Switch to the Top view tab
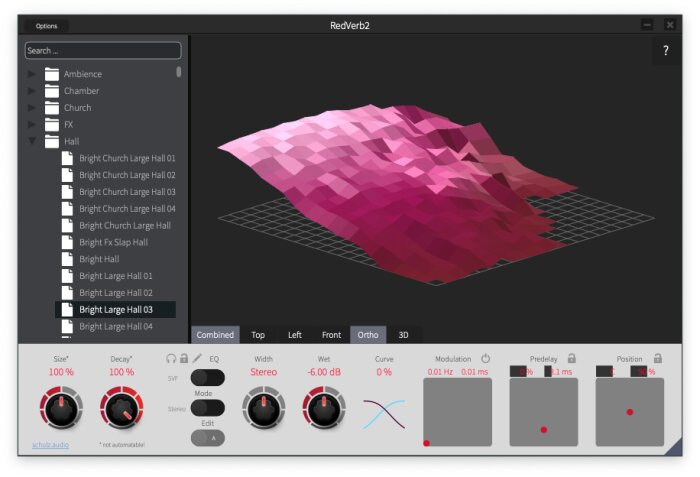Screen dimensions: 700x477 258,335
